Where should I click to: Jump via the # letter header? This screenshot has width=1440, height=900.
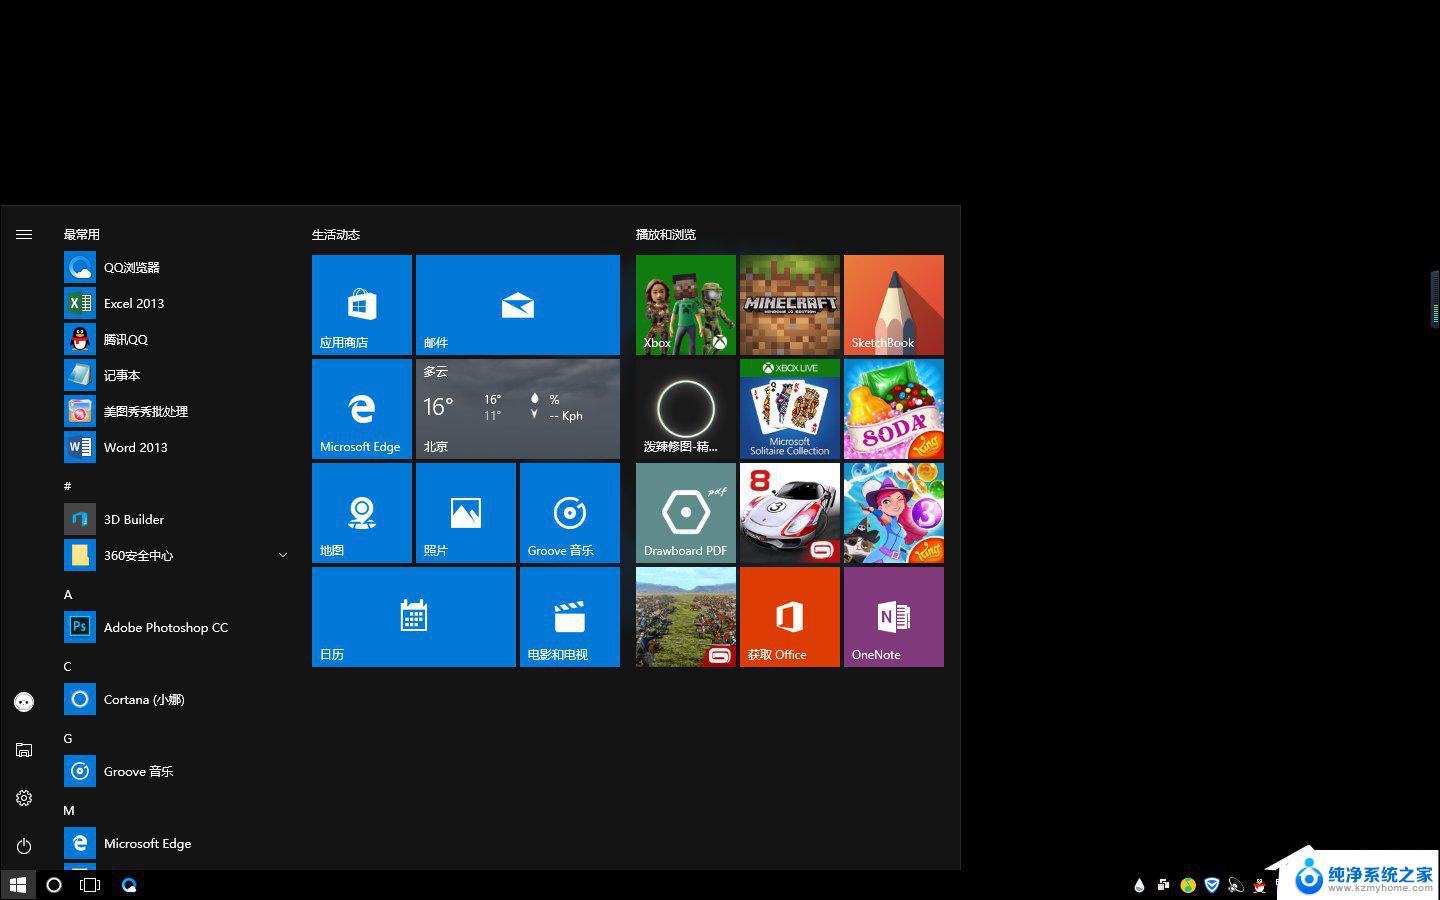(68, 486)
